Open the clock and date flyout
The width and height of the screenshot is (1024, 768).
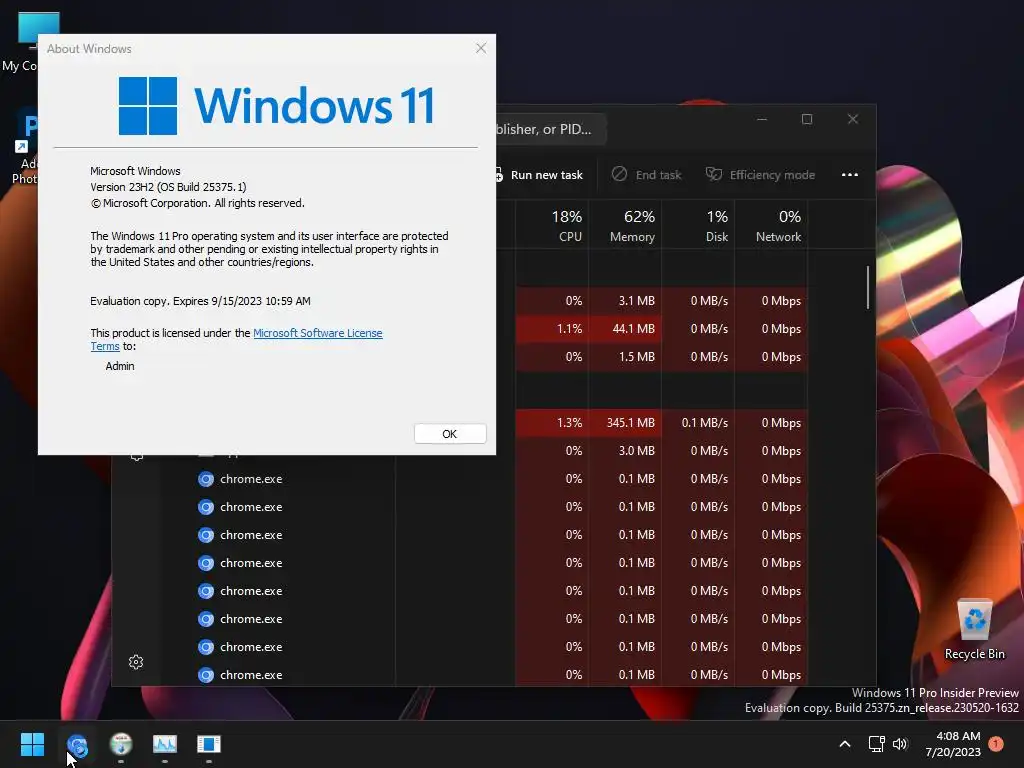coord(953,744)
